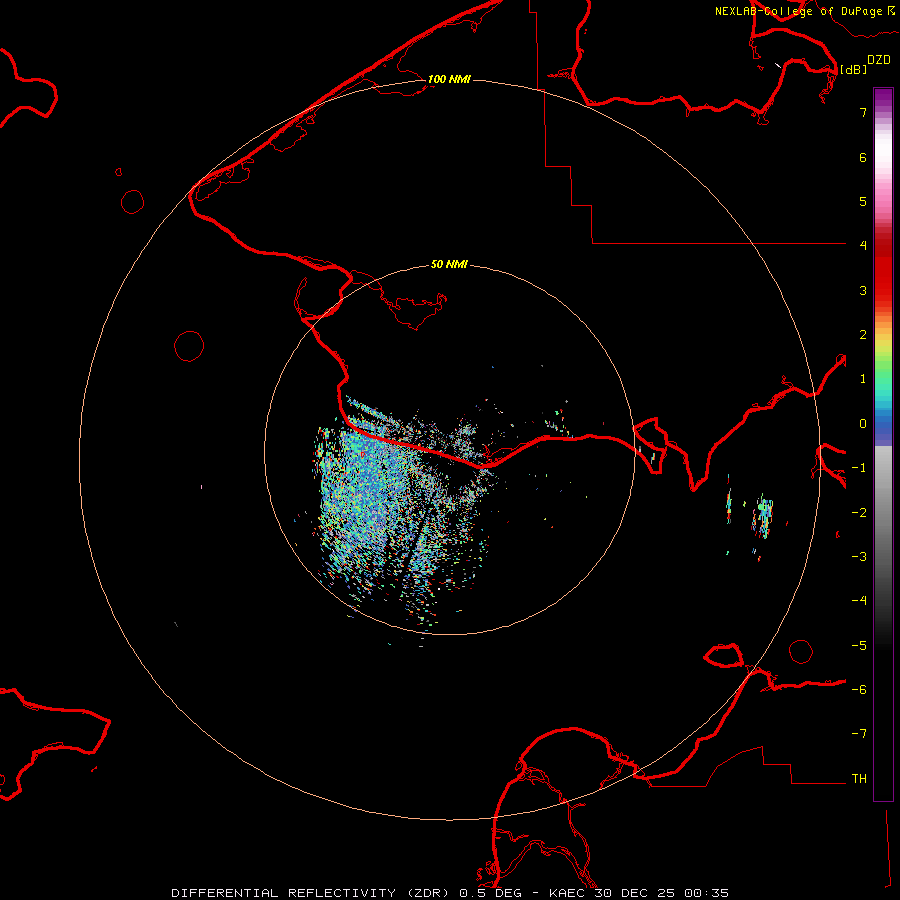This screenshot has height=900, width=900.
Task: Click the "50 NMI" range ring label
Action: pyautogui.click(x=449, y=264)
